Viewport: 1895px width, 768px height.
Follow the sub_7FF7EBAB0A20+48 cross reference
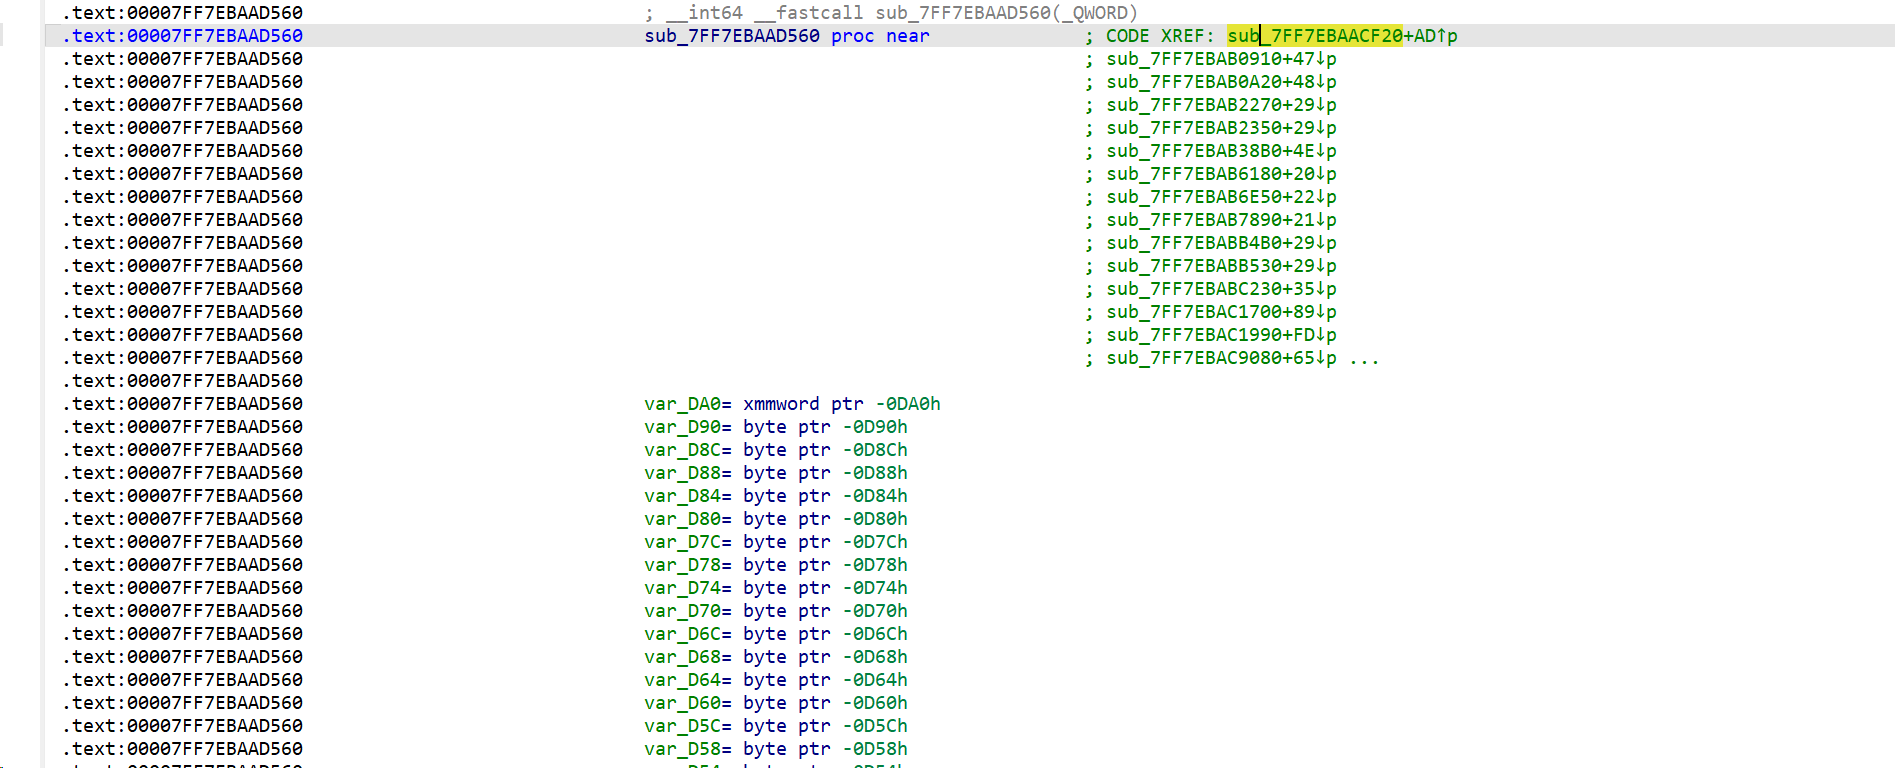1220,82
